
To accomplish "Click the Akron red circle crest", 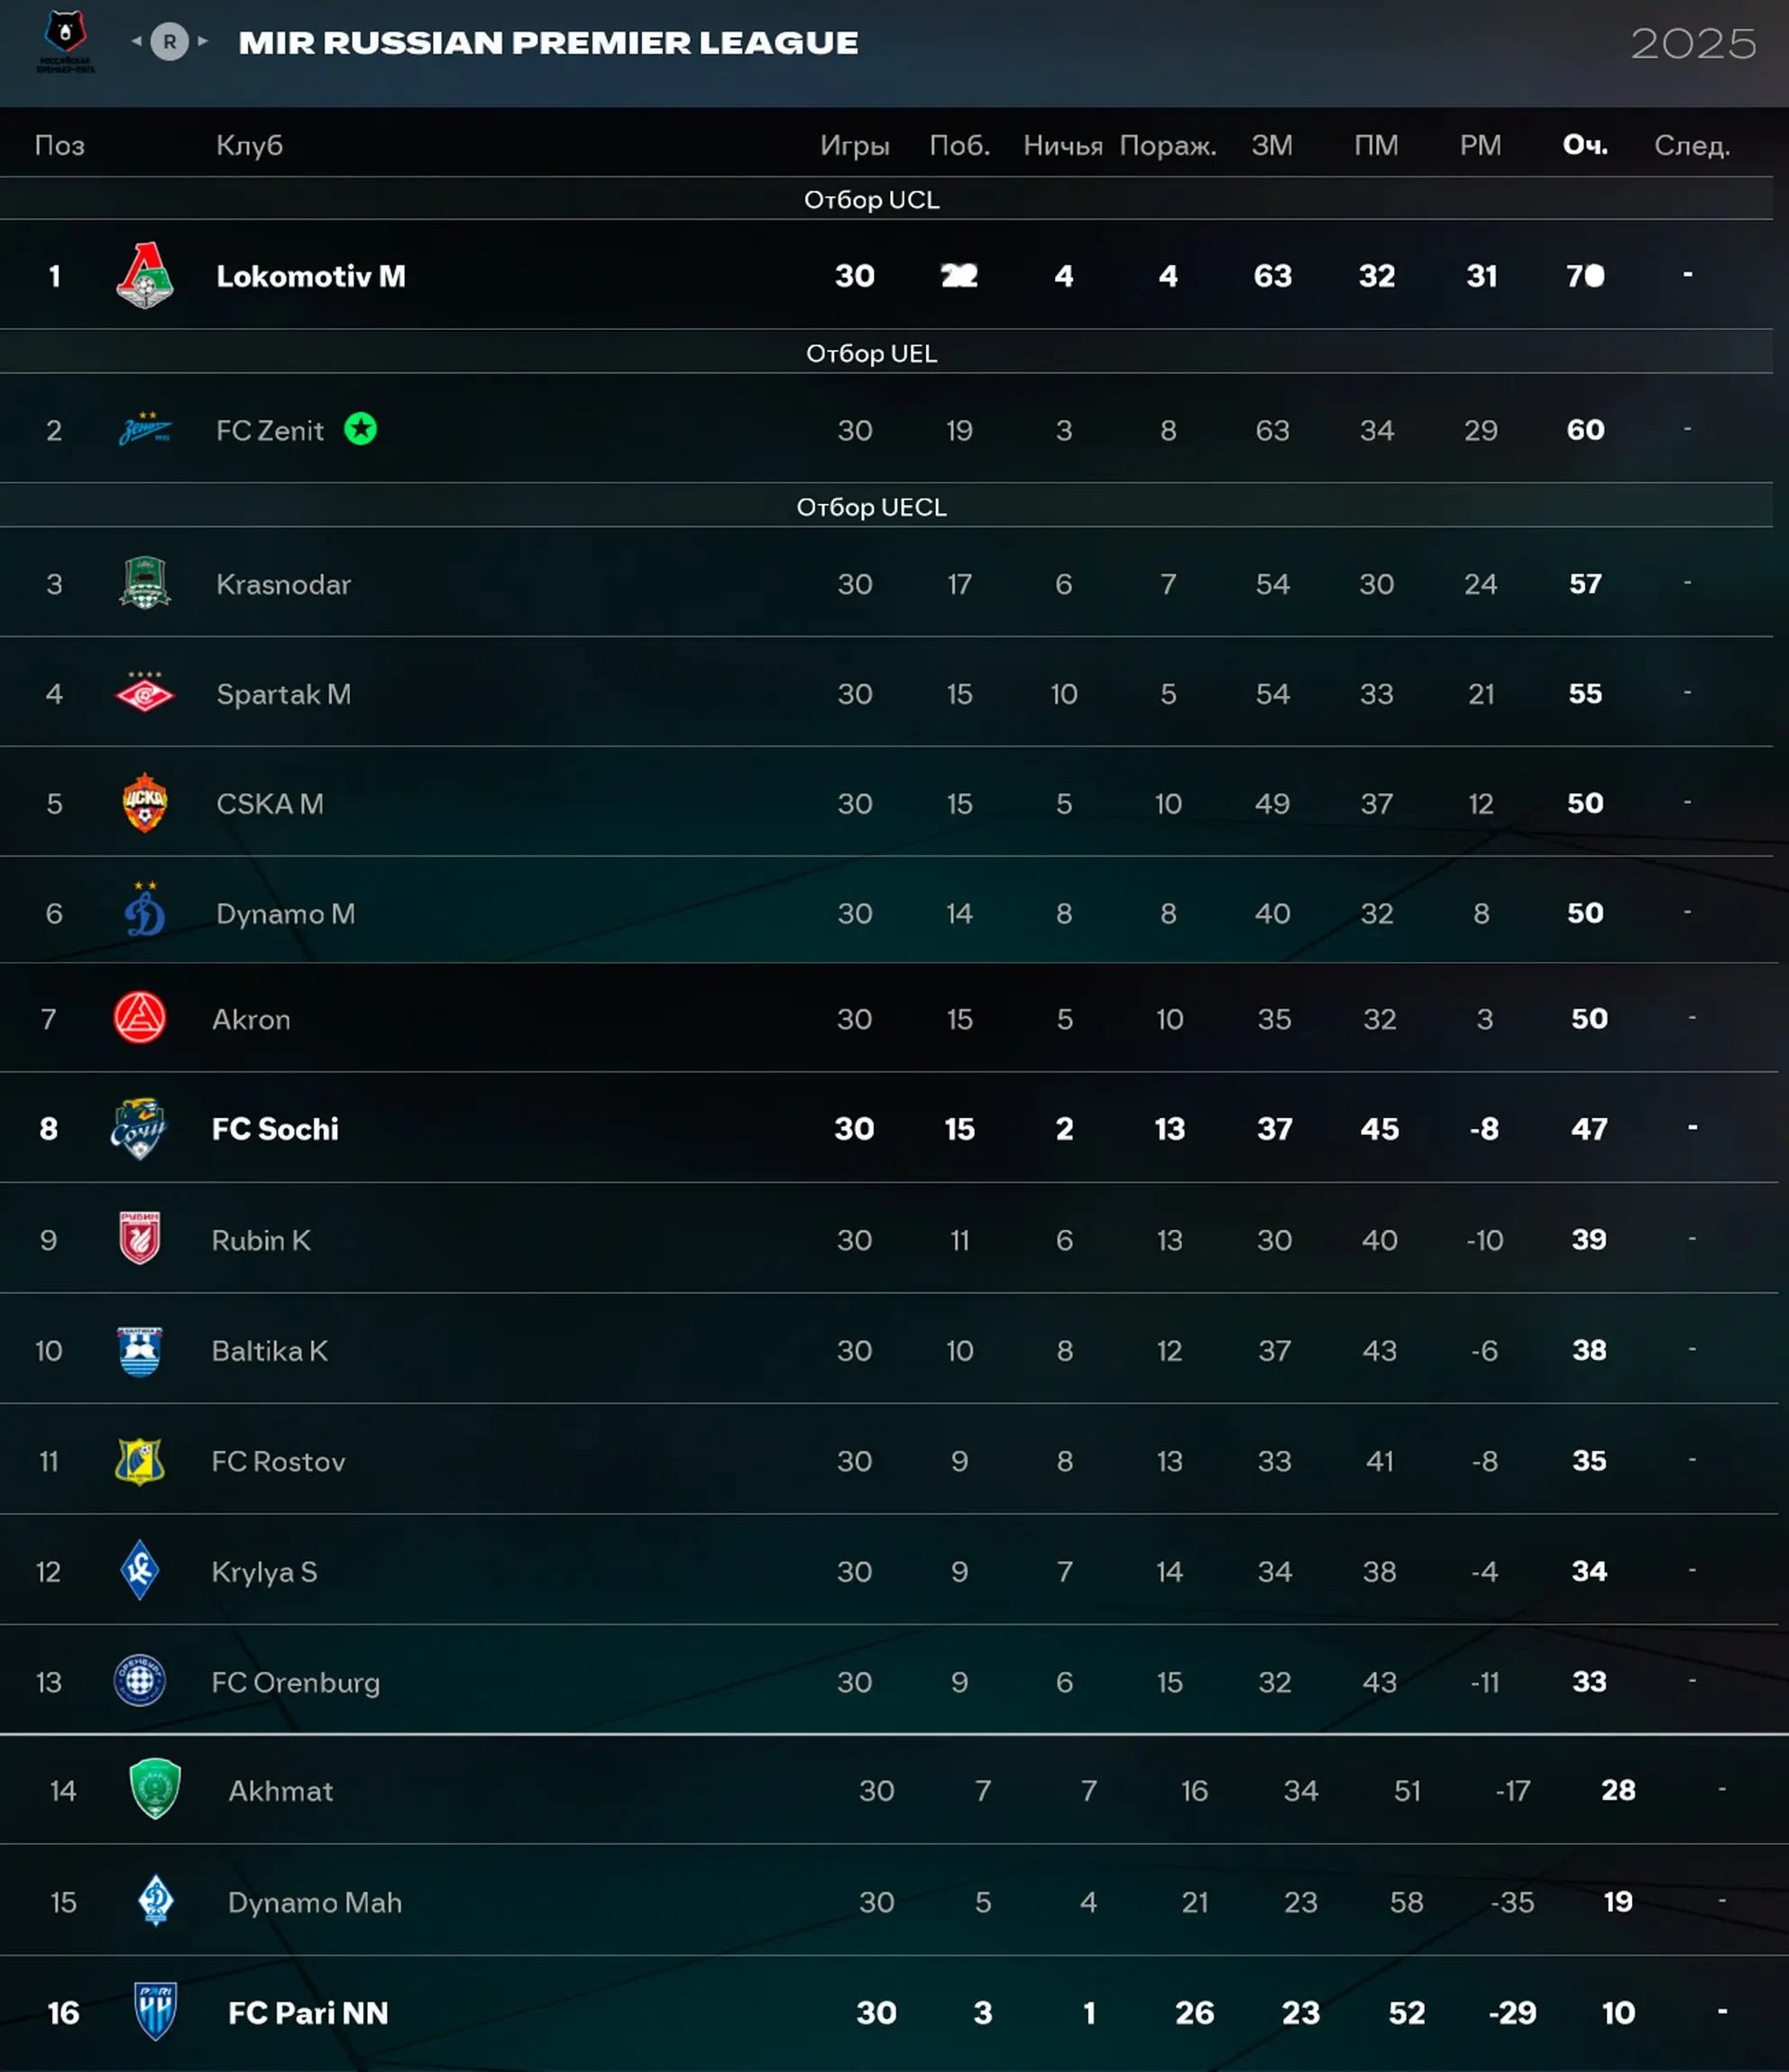I will click(140, 1018).
